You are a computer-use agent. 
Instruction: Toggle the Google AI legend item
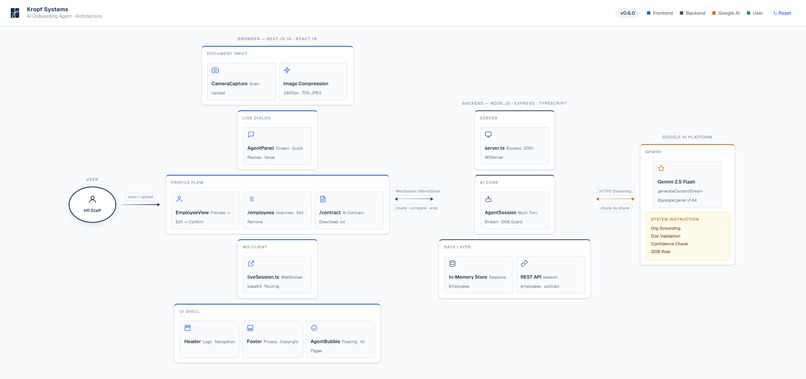point(726,13)
